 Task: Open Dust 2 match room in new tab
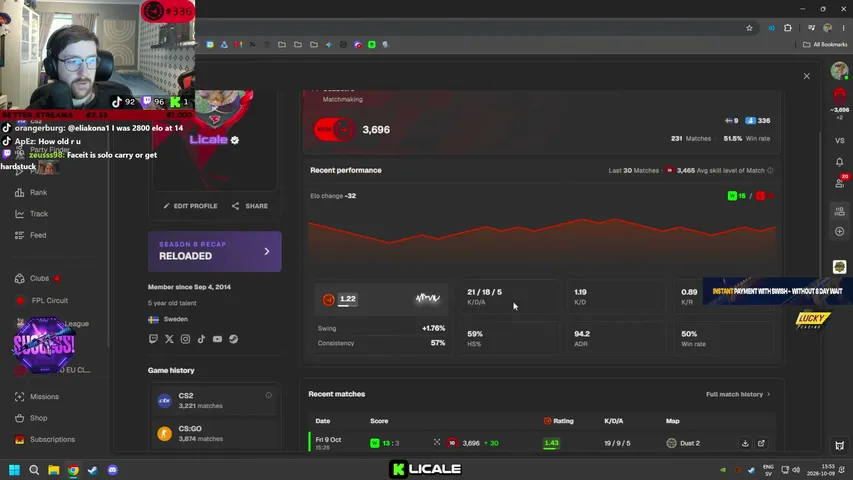click(761, 444)
